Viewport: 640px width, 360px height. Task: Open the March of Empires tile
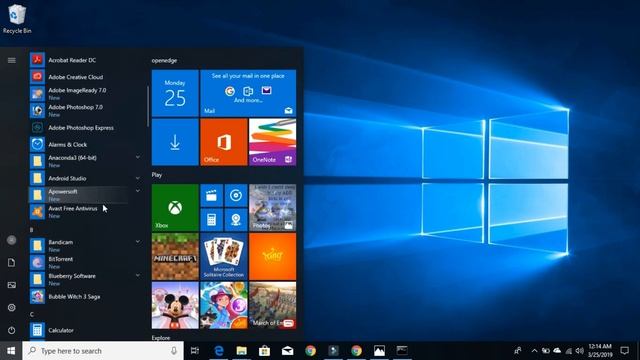(x=273, y=305)
